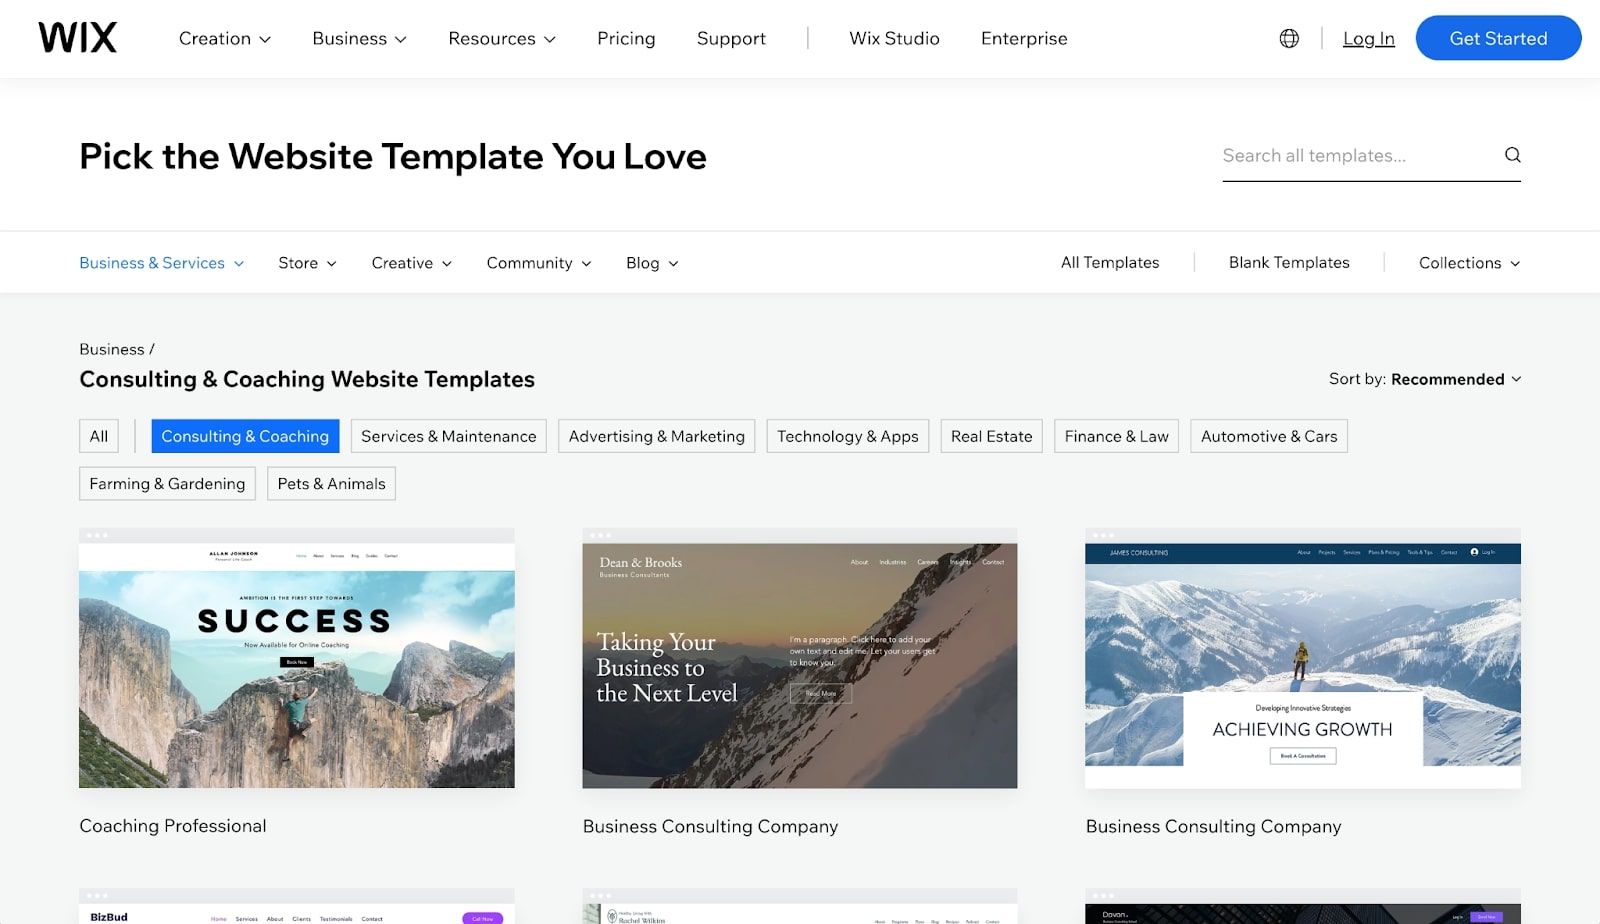Image resolution: width=1600 pixels, height=924 pixels.
Task: Open the Collections dropdown
Action: 1468,263
